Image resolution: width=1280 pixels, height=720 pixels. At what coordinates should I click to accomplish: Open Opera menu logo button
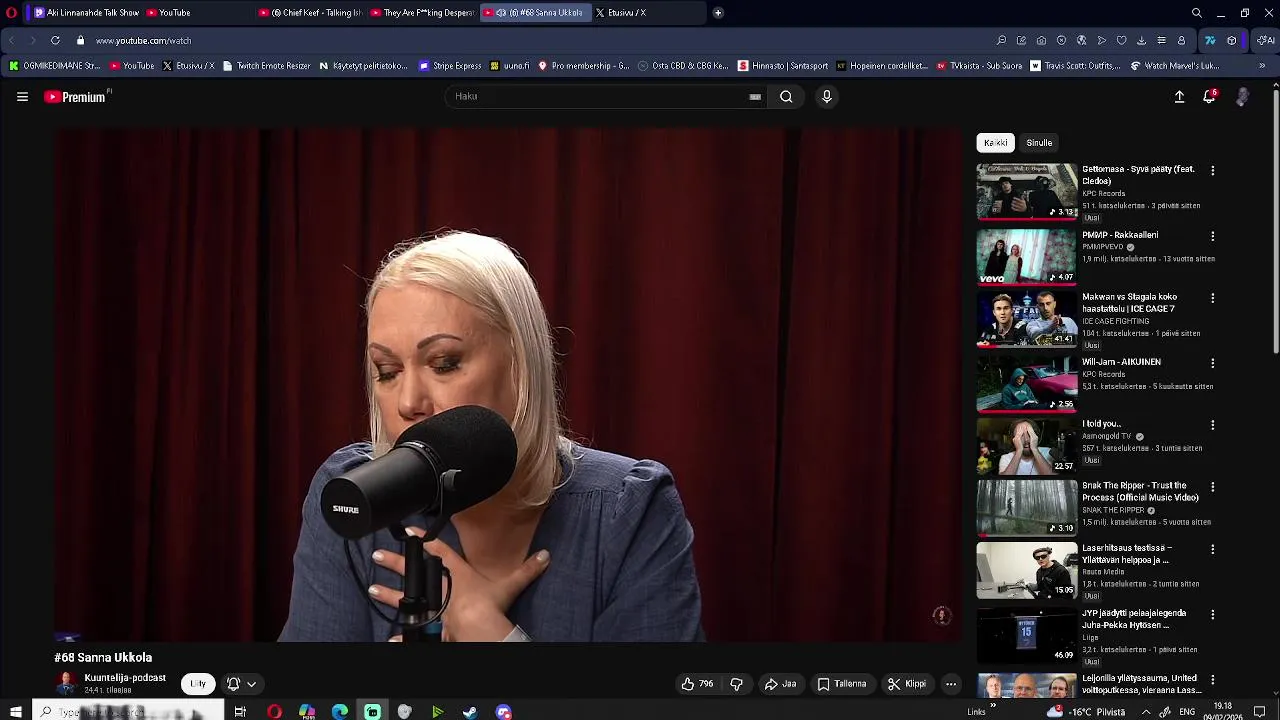11,13
